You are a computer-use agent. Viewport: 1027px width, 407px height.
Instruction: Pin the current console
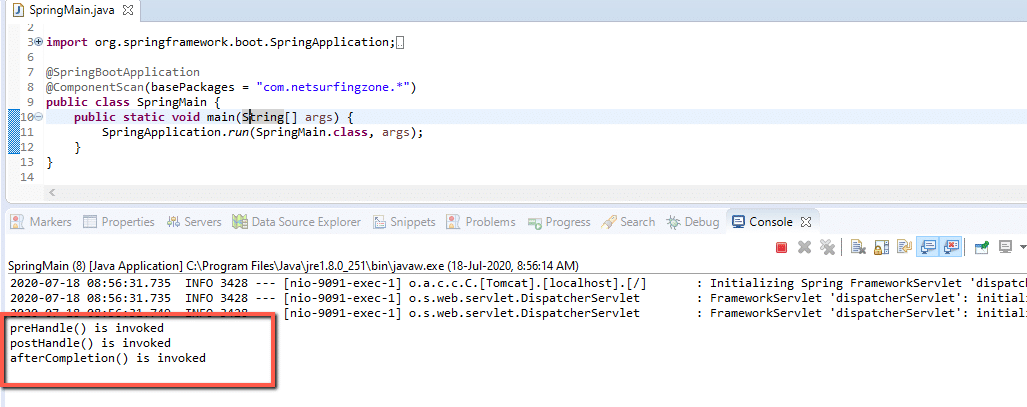[982, 247]
